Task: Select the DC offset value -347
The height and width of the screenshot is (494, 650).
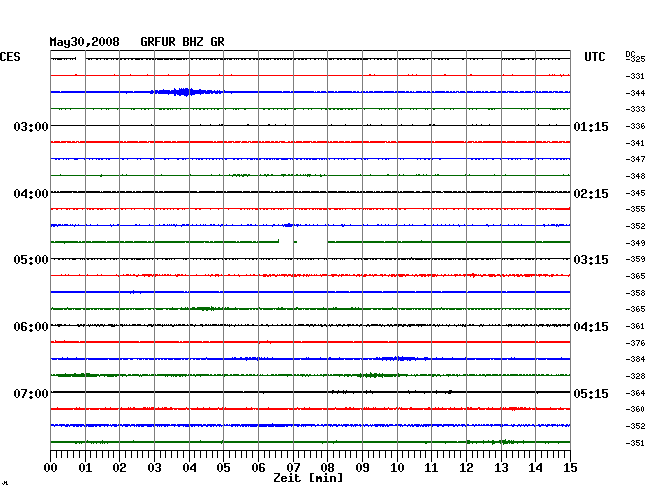Action: click(x=635, y=159)
